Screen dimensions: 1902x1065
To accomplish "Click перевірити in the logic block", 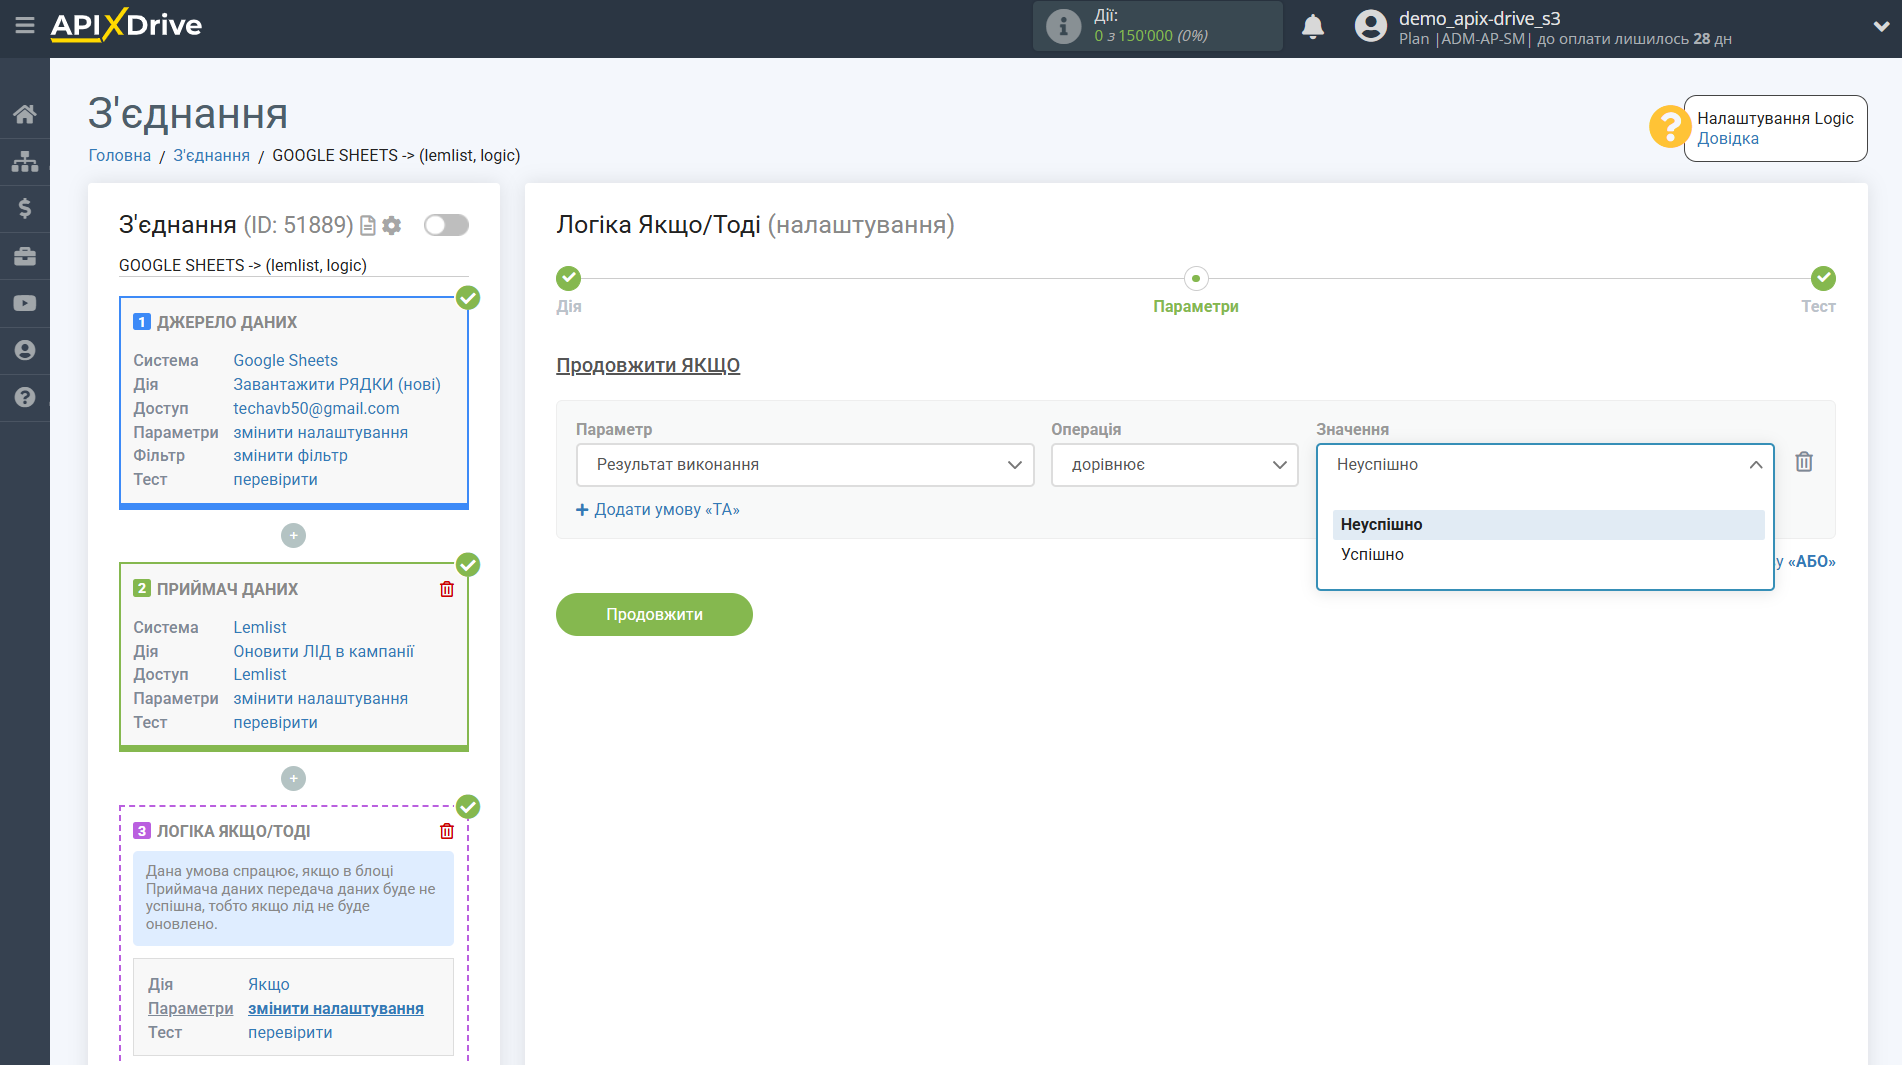I will click(x=290, y=1032).
